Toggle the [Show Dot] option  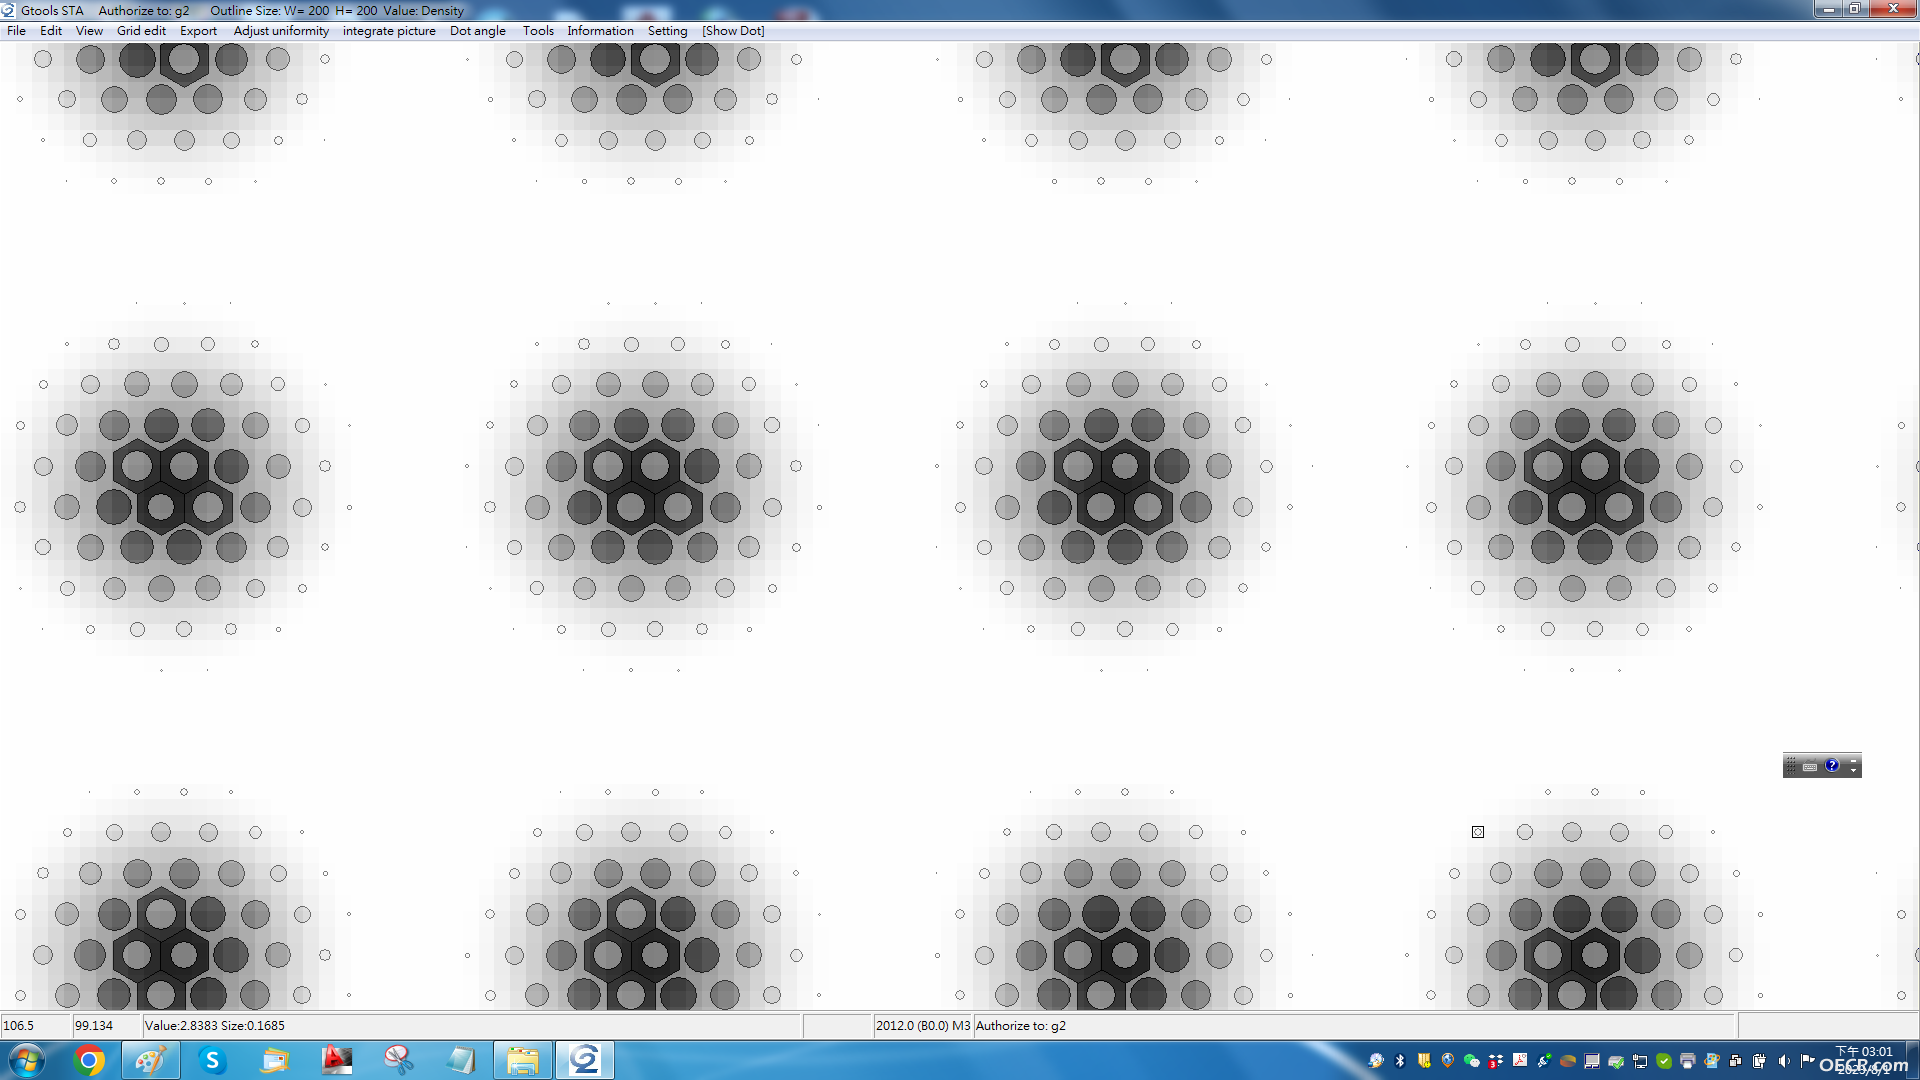point(733,31)
